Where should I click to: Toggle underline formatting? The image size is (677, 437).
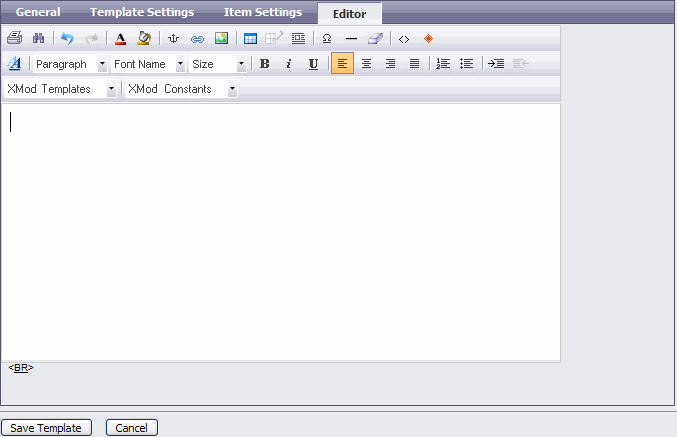click(x=313, y=63)
